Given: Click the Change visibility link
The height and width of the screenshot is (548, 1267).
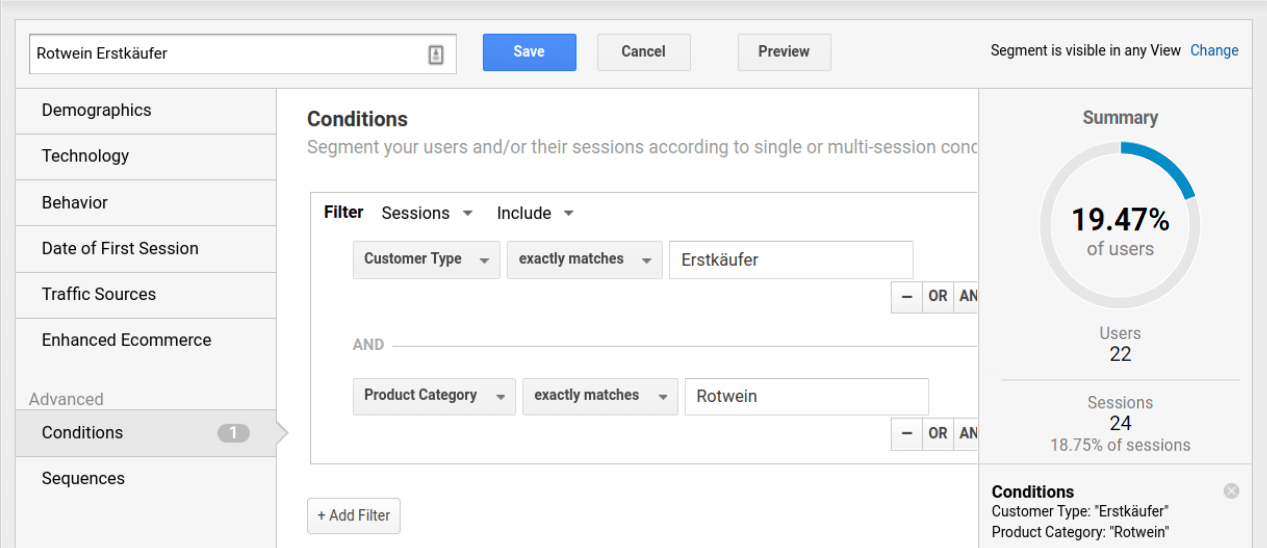Looking at the screenshot, I should 1214,51.
